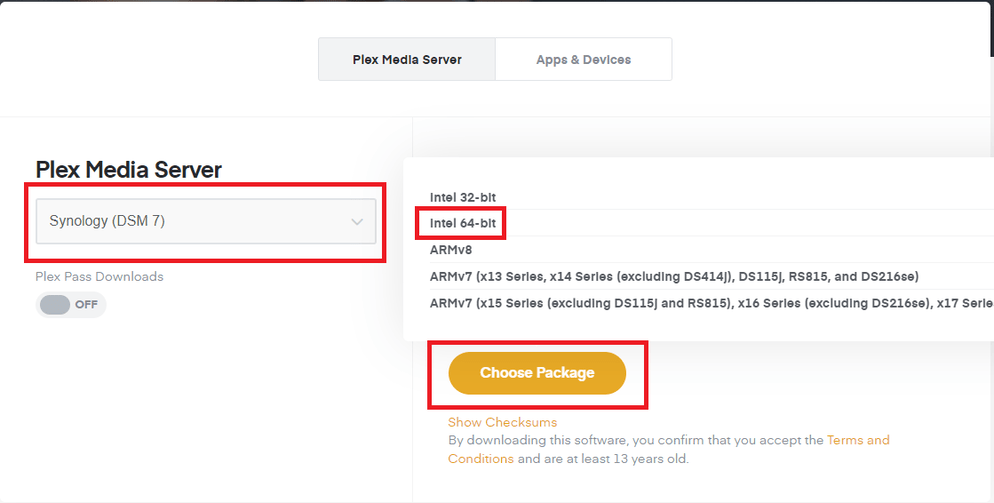
Task: Select the Intel 64-bit package option
Action: pos(462,223)
